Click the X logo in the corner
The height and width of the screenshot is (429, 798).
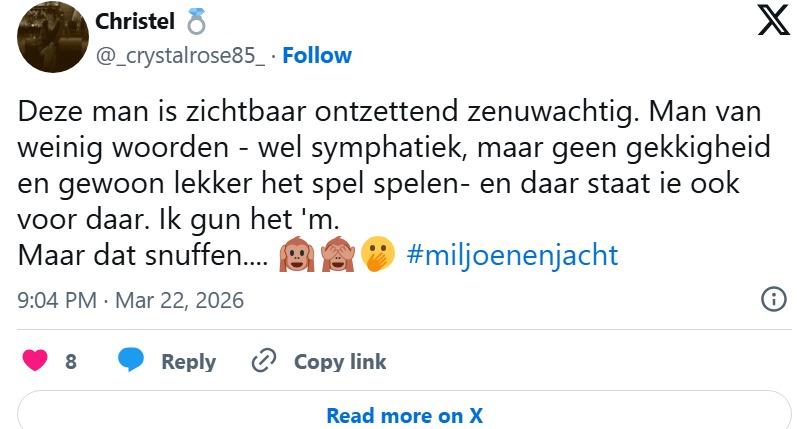[x=774, y=21]
